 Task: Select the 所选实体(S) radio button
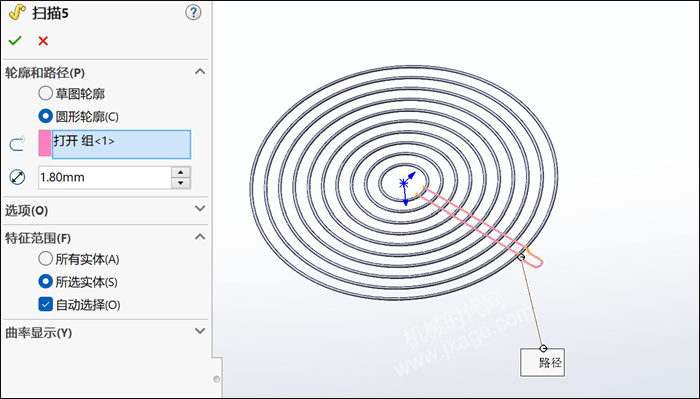tap(45, 282)
